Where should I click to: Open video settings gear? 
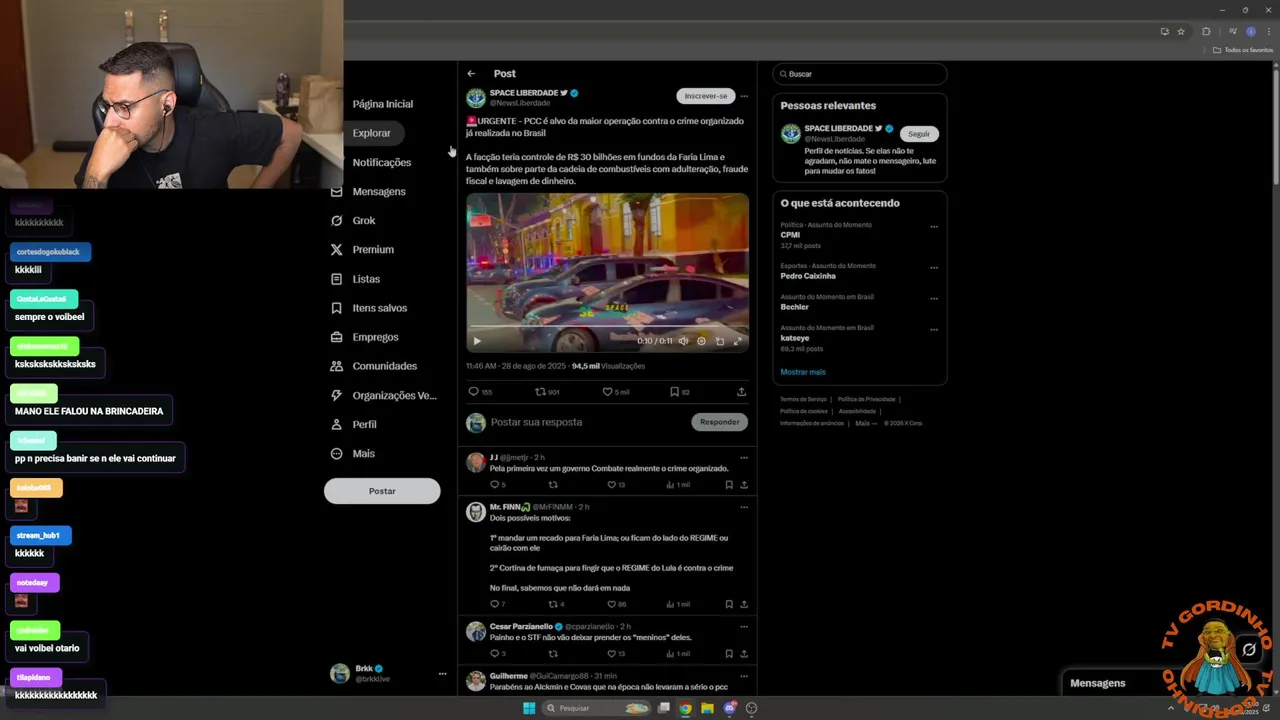click(701, 341)
